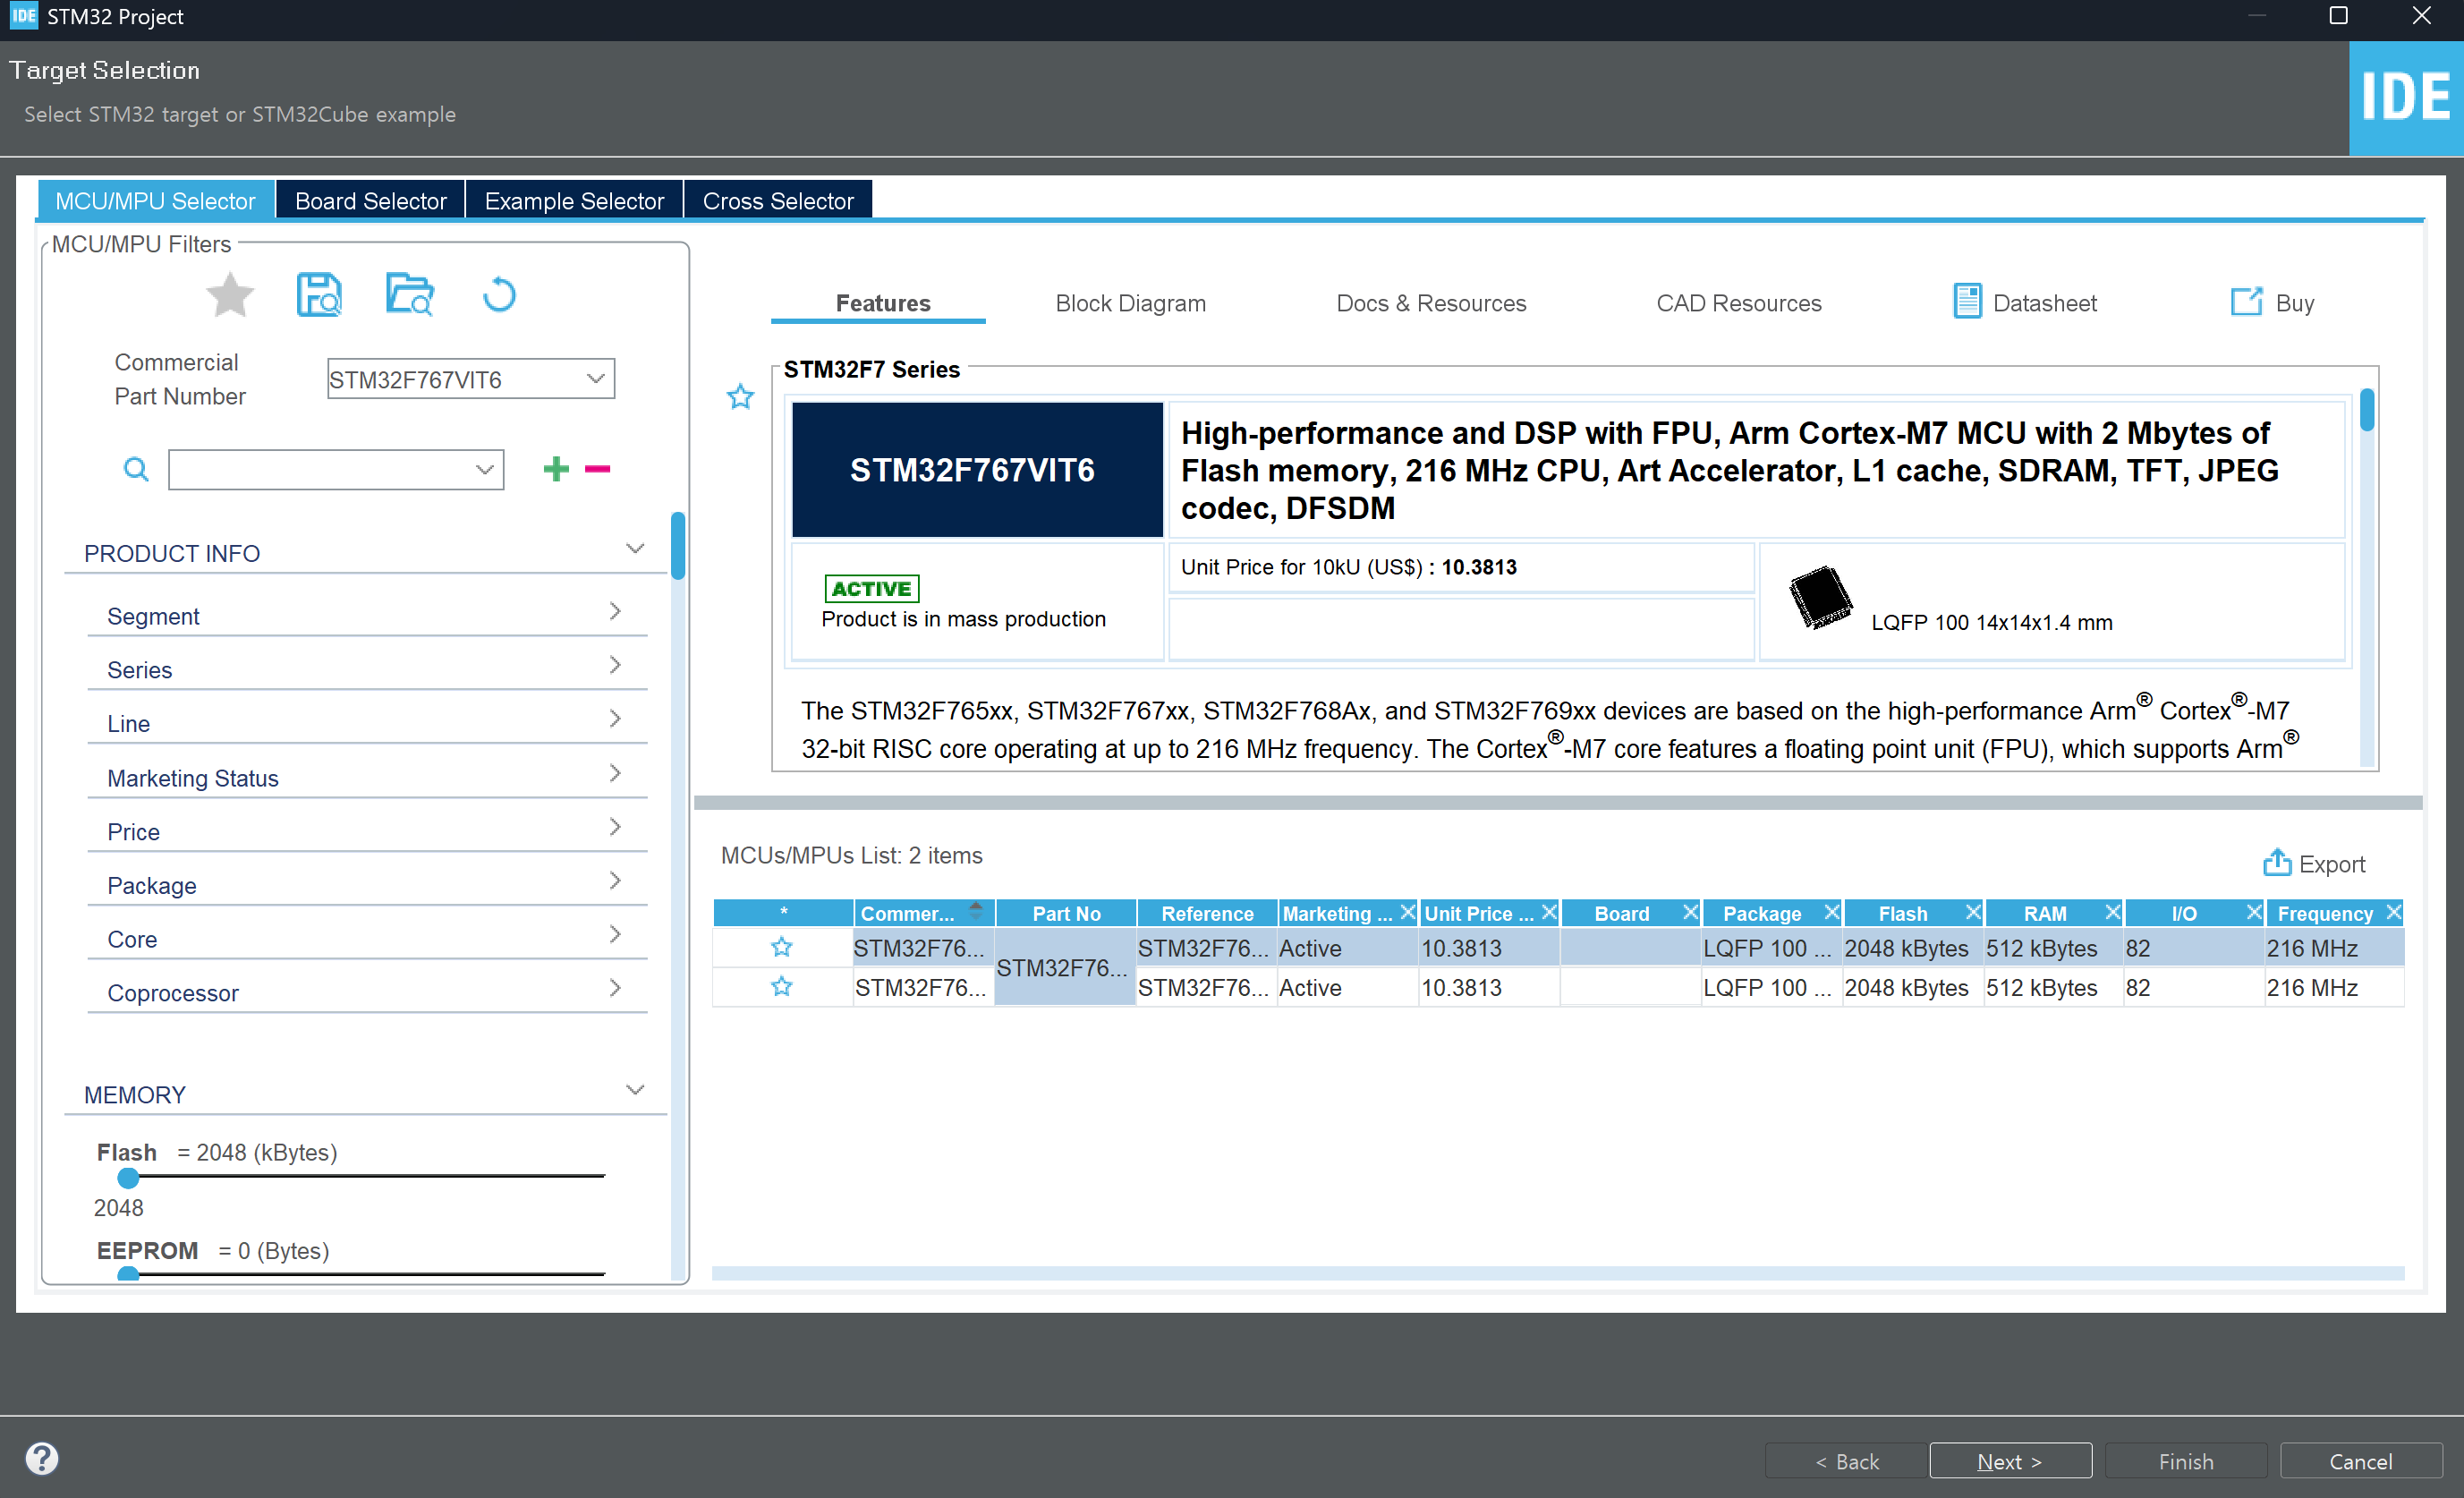Click the LQFP 100 package chip image
This screenshot has height=1498, width=2464.
[x=1819, y=598]
